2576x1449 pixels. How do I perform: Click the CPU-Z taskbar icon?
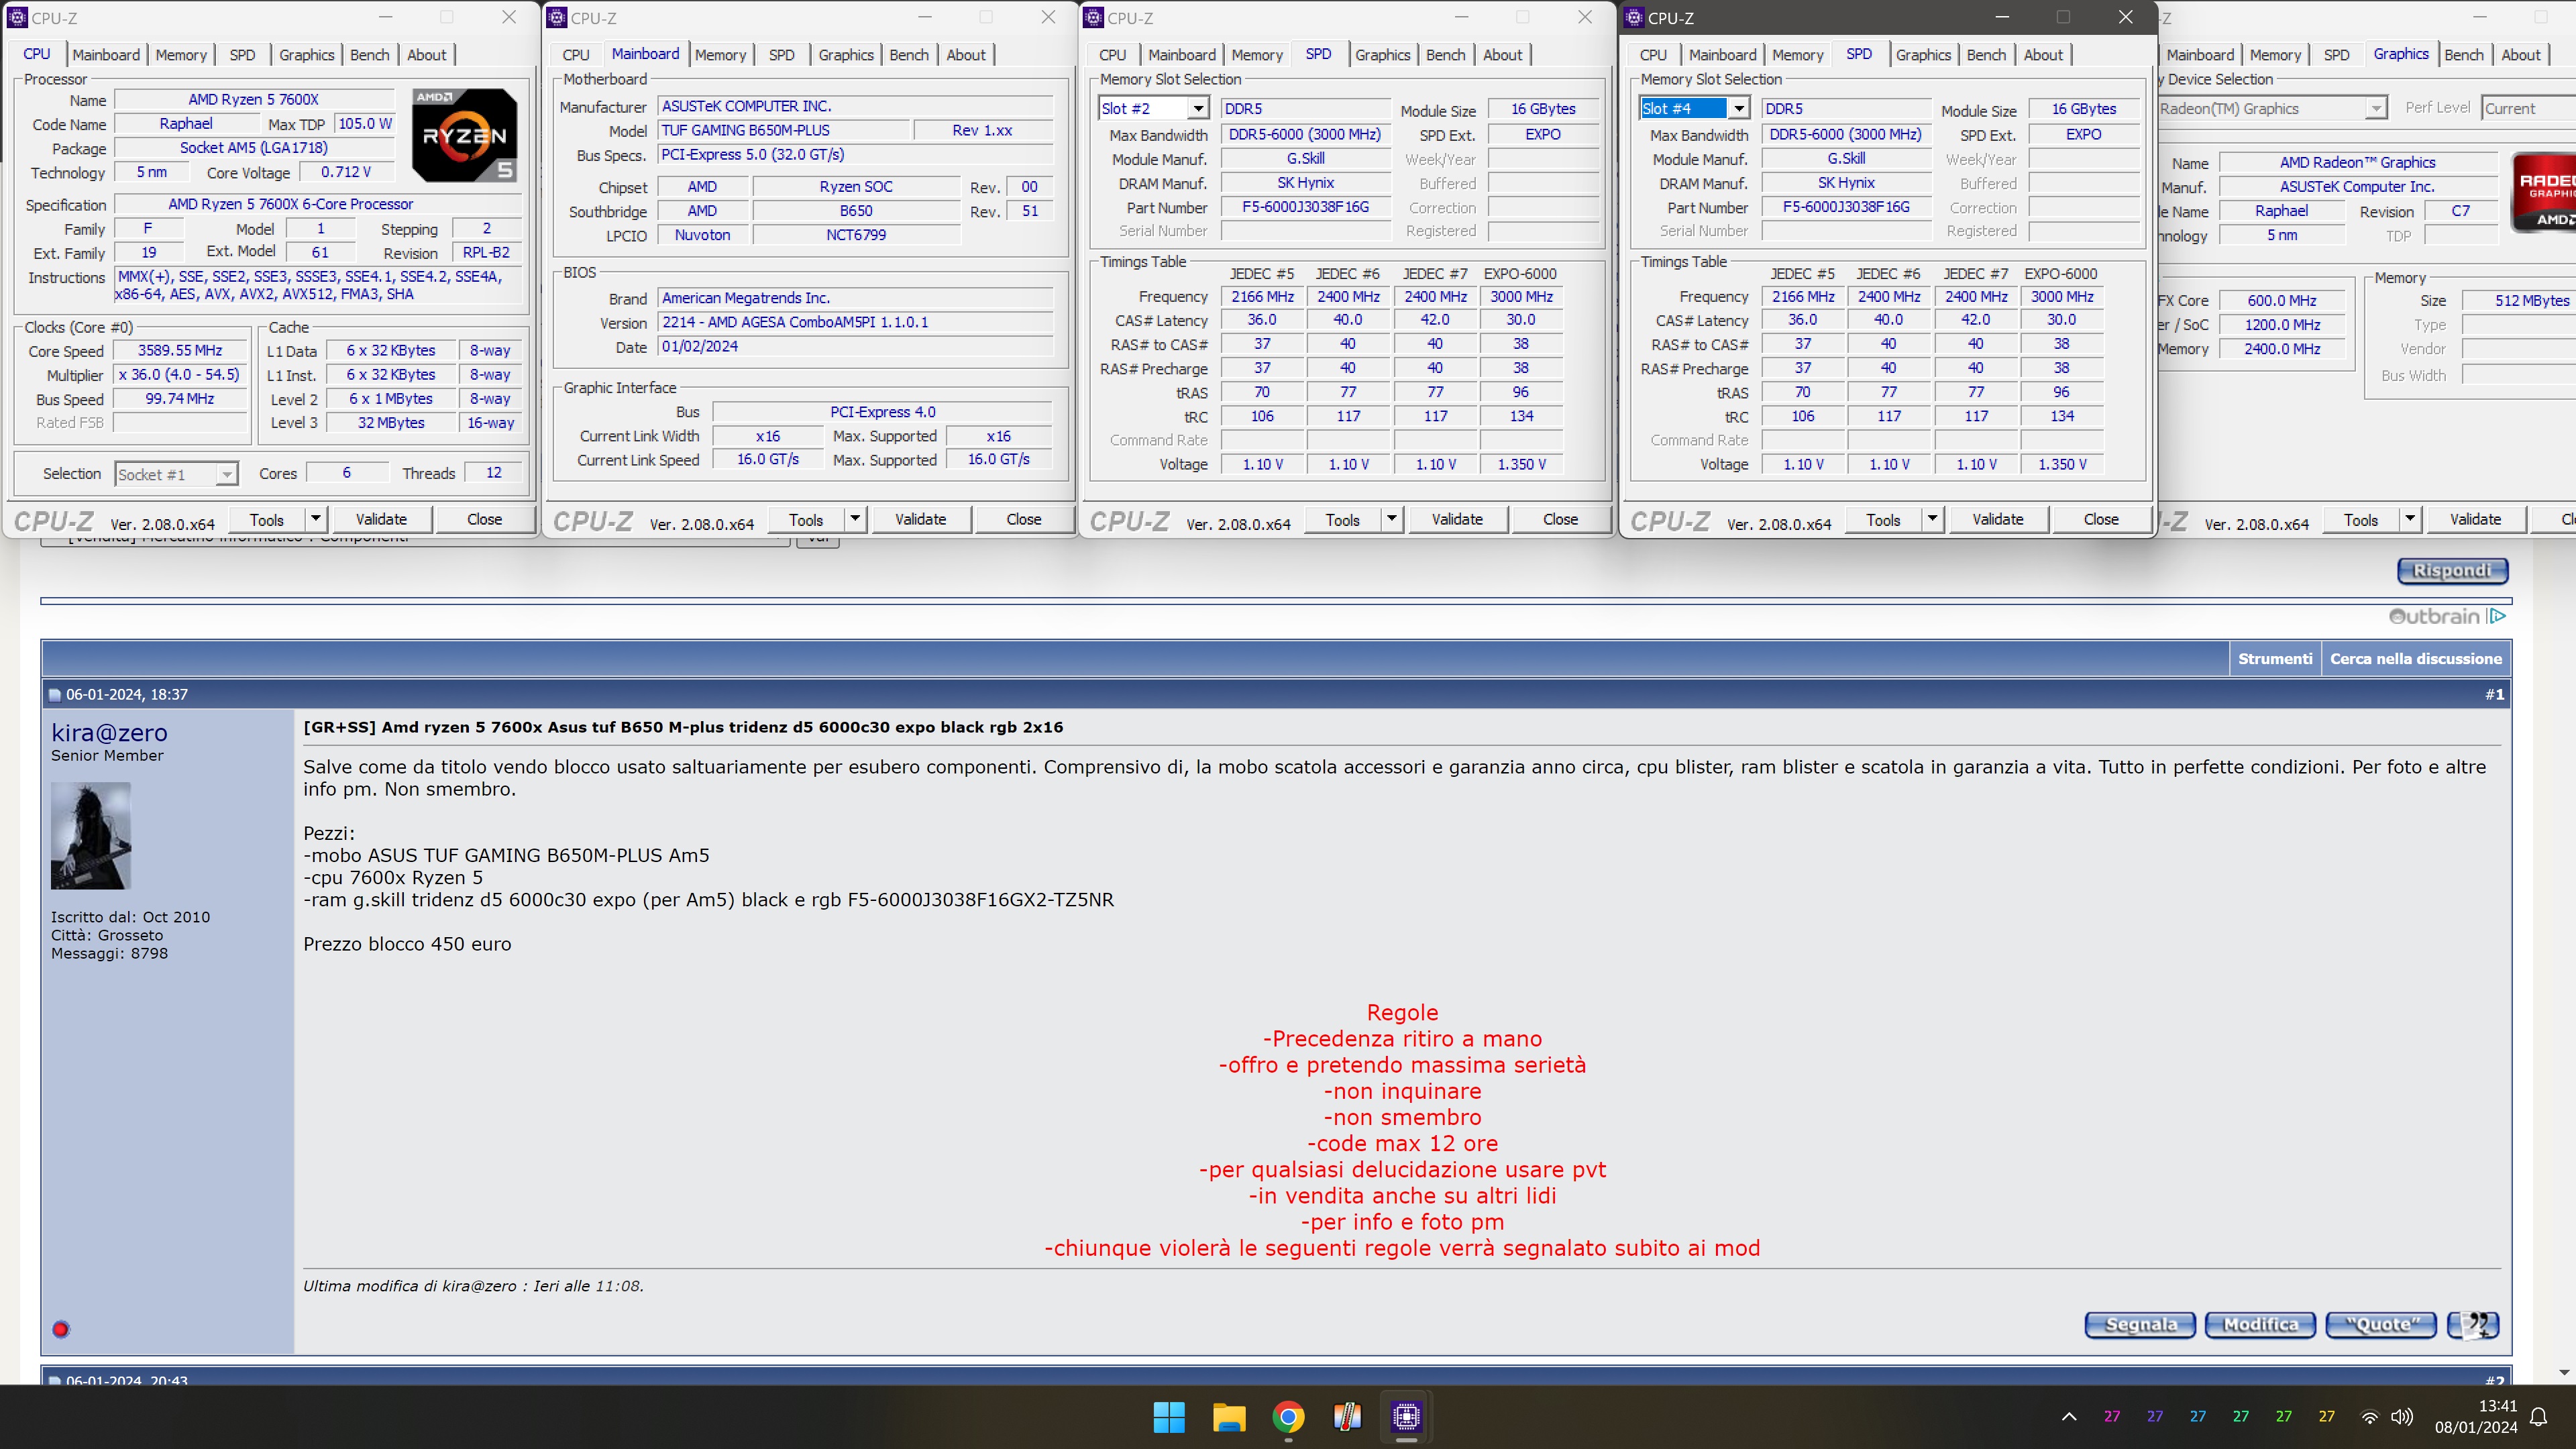click(x=1406, y=1416)
